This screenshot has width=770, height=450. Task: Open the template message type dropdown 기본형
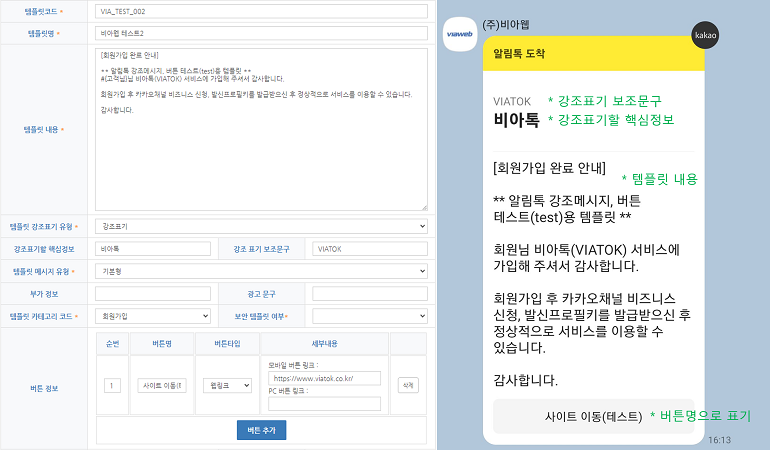pos(261,271)
